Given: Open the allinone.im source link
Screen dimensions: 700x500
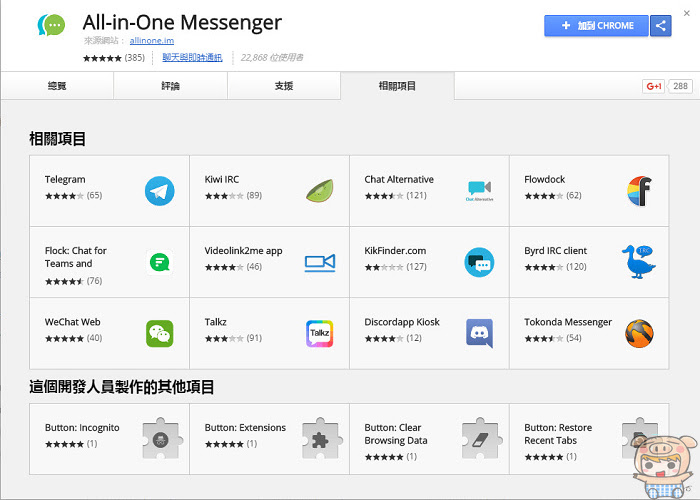Looking at the screenshot, I should click(152, 41).
